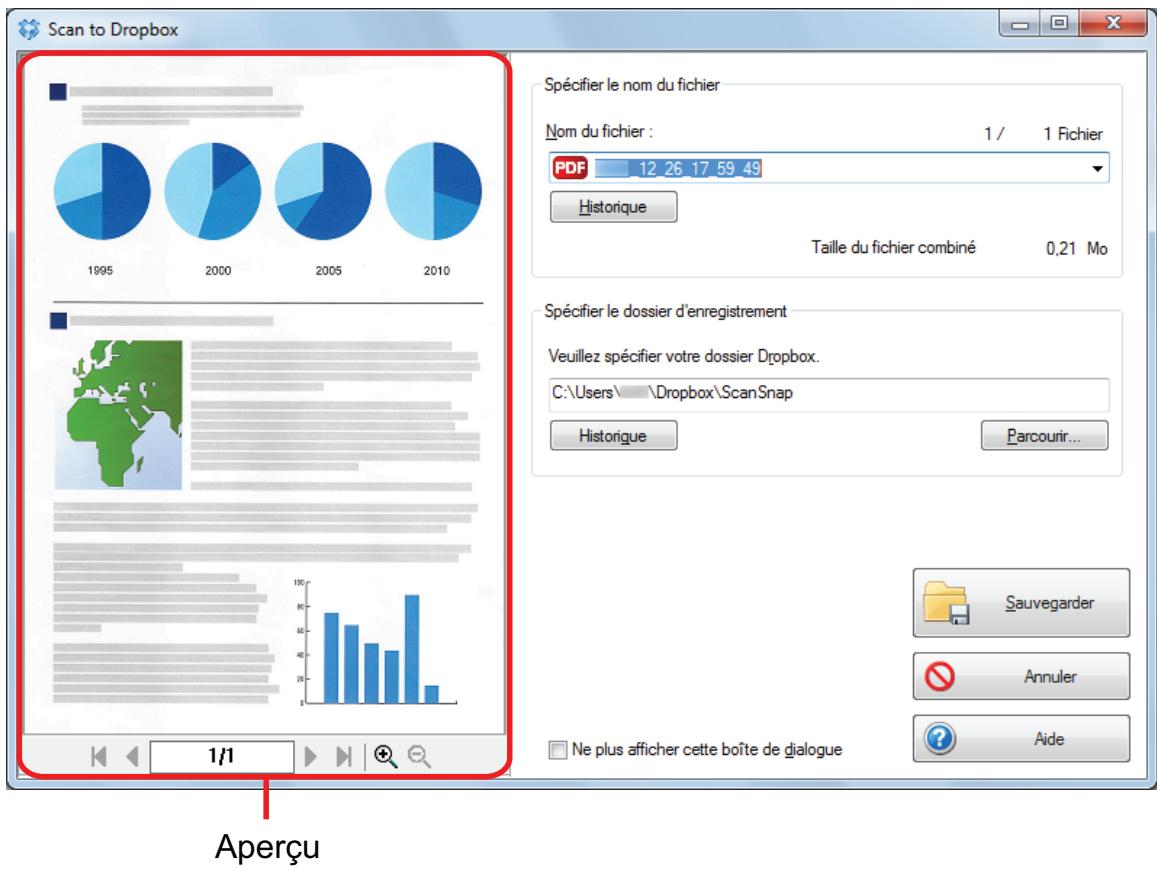Go to previous page in preview
1157x871 pixels.
(x=133, y=756)
